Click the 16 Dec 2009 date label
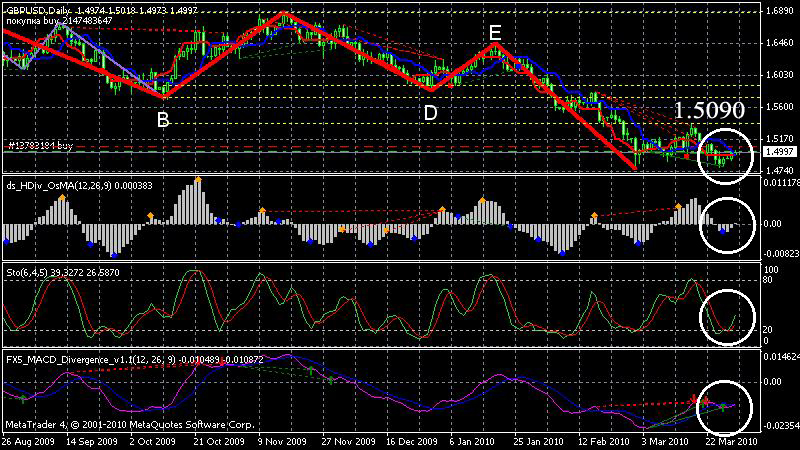The height and width of the screenshot is (450, 800). [412, 441]
